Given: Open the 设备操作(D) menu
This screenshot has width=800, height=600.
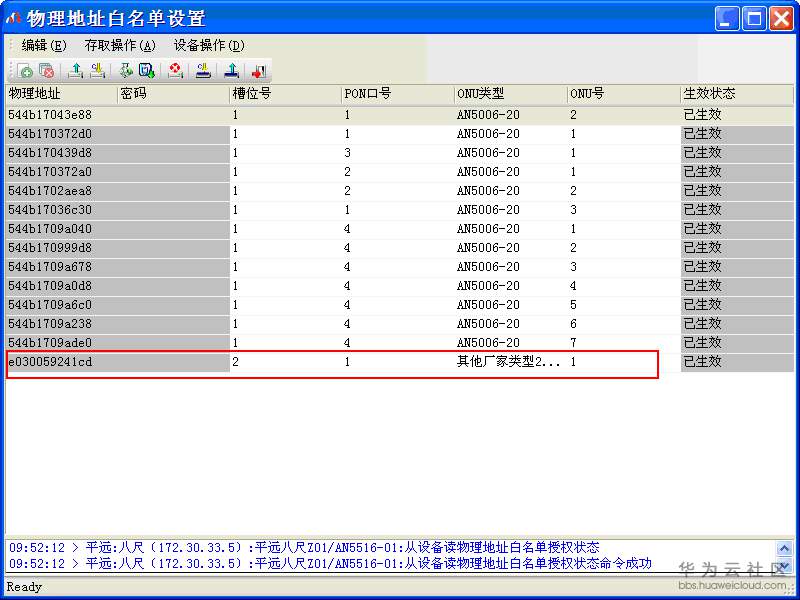Looking at the screenshot, I should click(209, 45).
